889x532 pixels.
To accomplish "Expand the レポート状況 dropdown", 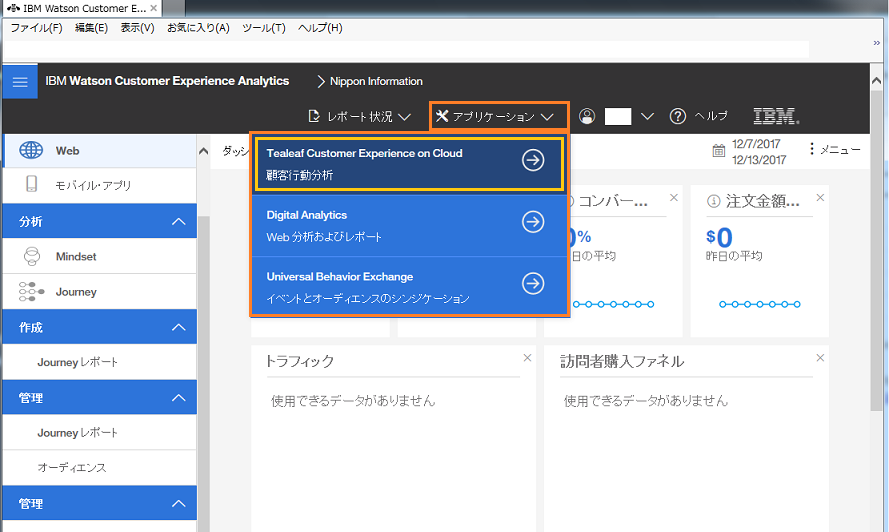I will coord(404,117).
